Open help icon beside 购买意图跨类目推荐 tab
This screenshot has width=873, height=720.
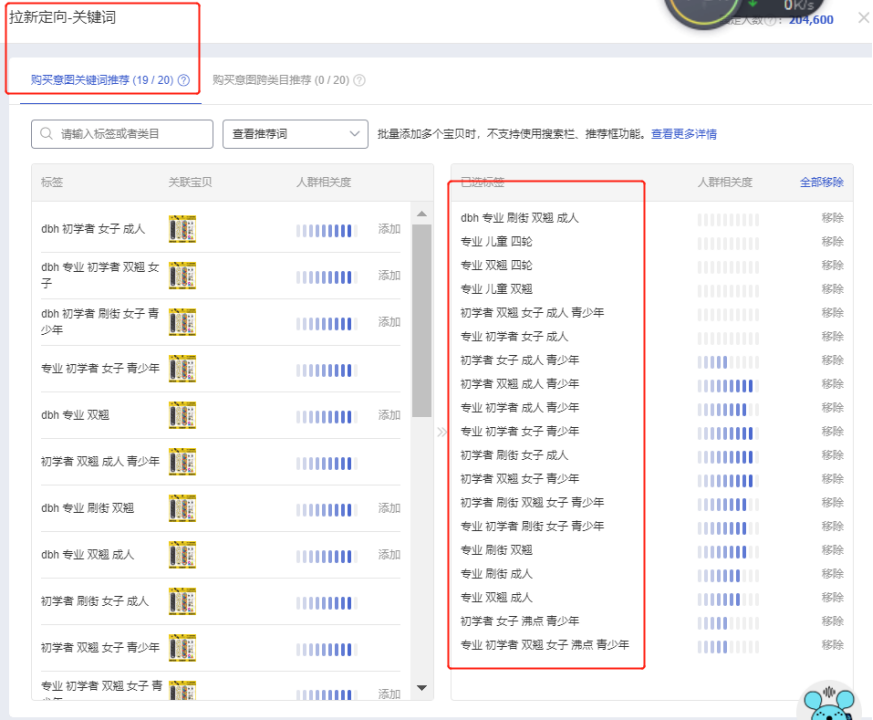pyautogui.click(x=360, y=80)
